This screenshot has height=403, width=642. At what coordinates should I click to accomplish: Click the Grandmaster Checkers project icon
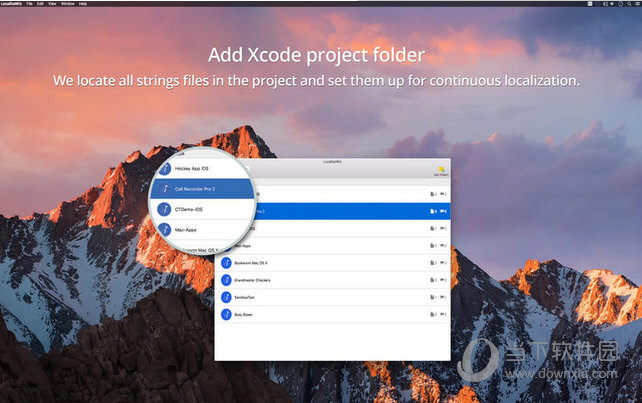point(226,280)
